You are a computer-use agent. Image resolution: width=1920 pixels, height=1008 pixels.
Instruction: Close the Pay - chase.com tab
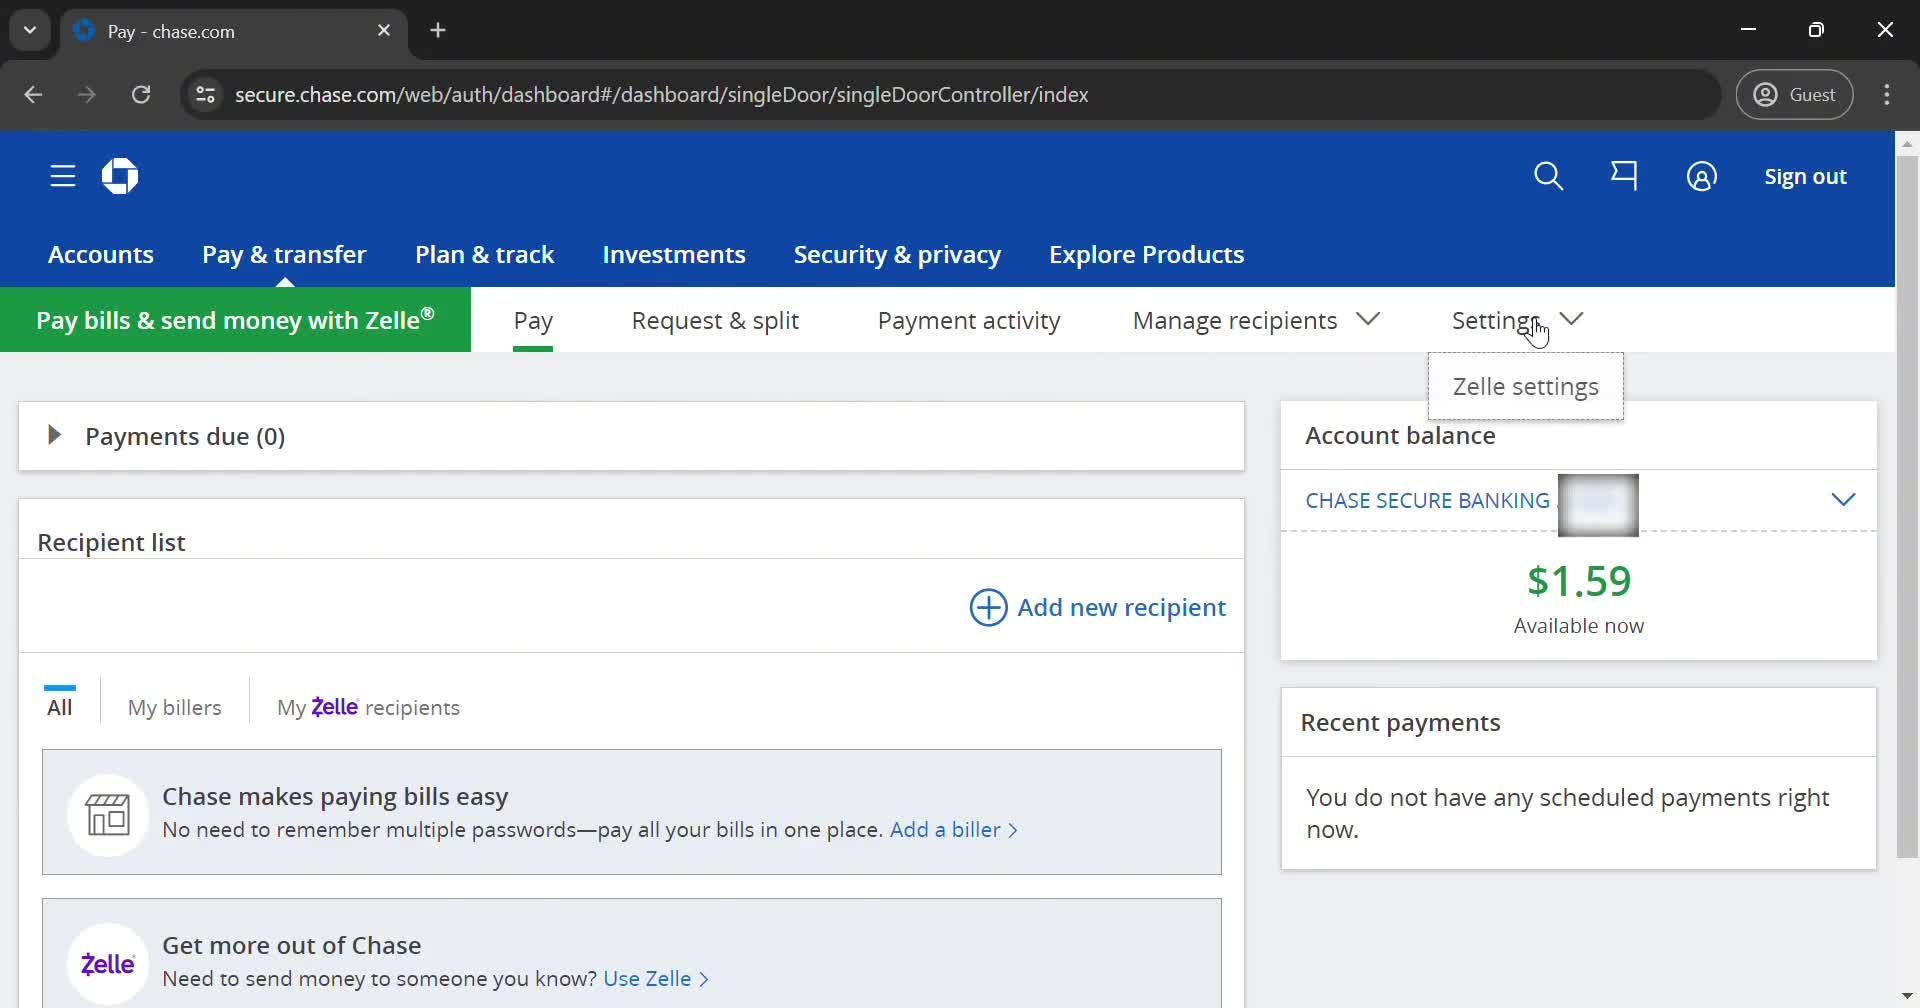[x=384, y=31]
